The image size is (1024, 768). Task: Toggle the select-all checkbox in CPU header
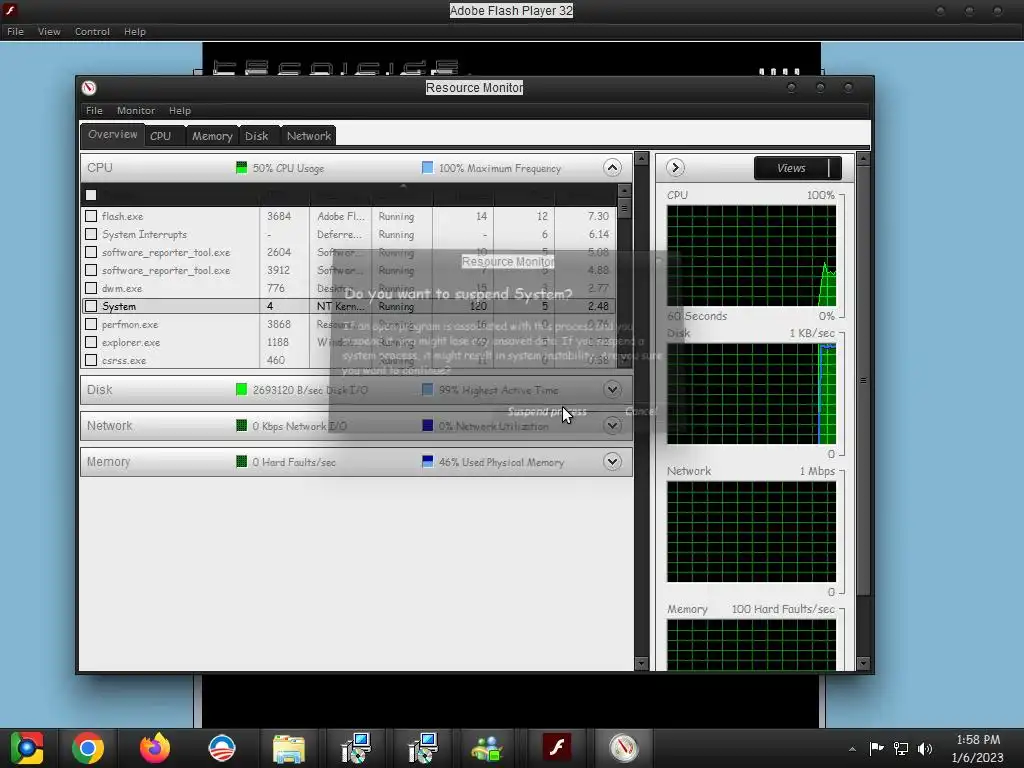click(91, 195)
